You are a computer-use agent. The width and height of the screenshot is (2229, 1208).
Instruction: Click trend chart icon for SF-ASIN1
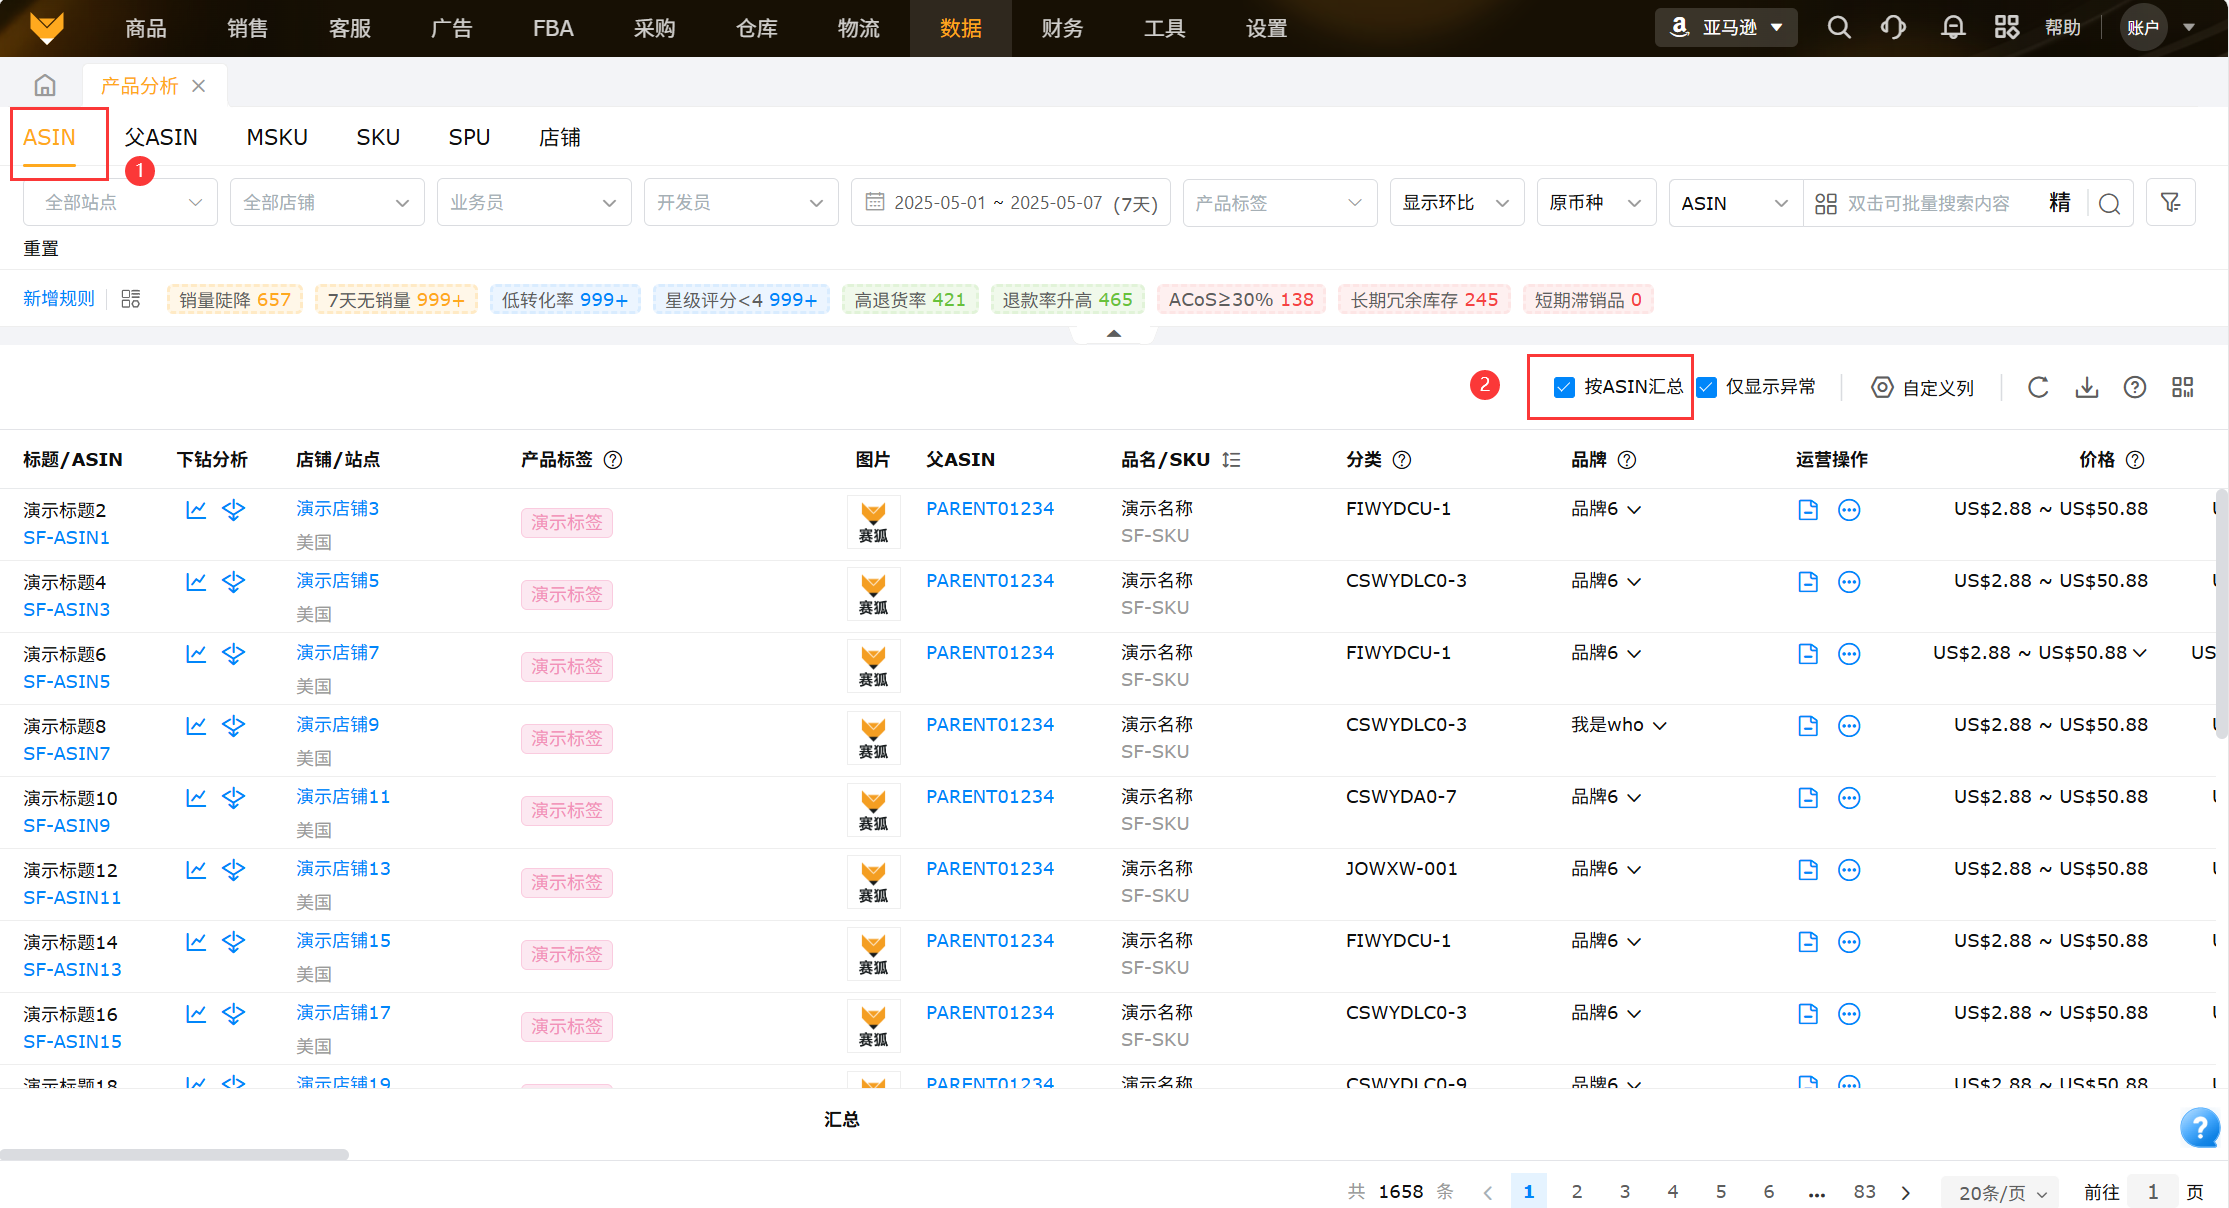pos(196,510)
